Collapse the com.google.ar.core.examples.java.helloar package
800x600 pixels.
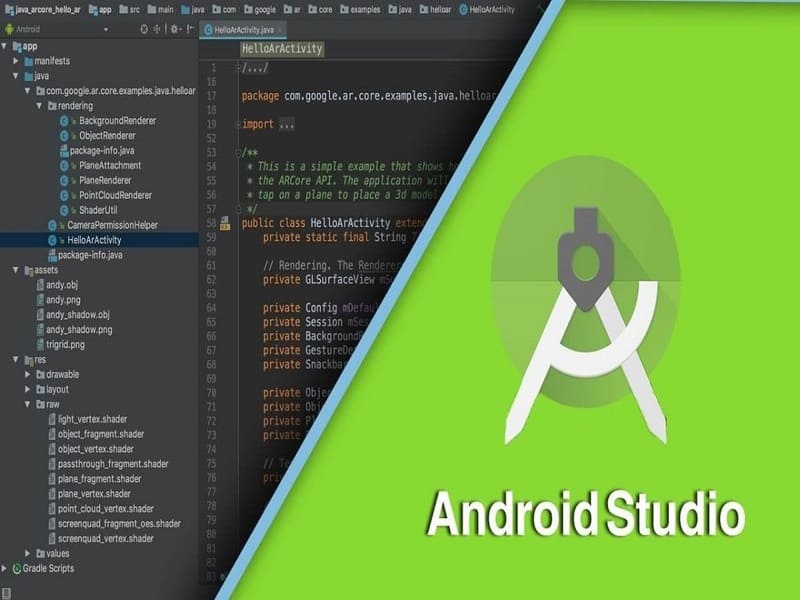(28, 91)
